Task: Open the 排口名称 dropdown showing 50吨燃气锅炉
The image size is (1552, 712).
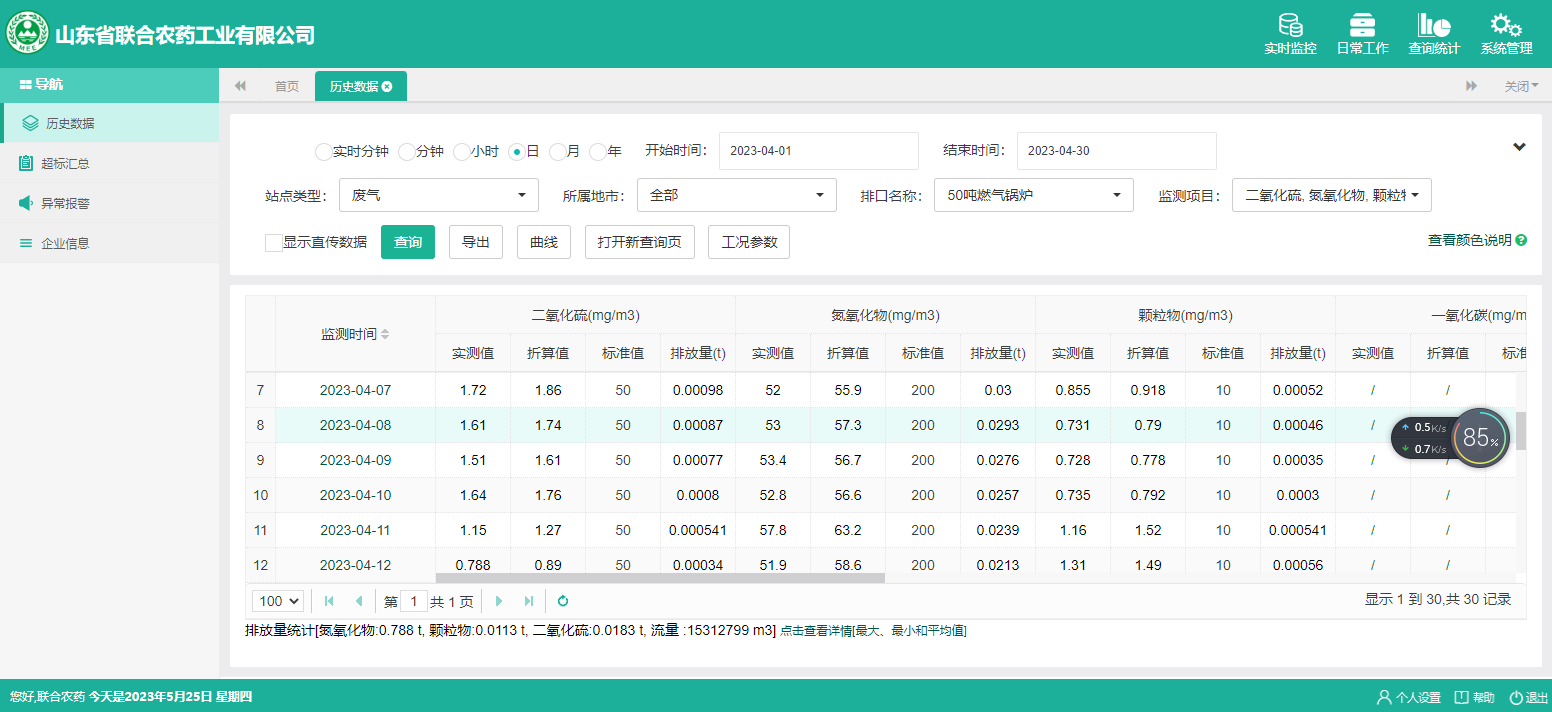Action: click(x=1034, y=195)
